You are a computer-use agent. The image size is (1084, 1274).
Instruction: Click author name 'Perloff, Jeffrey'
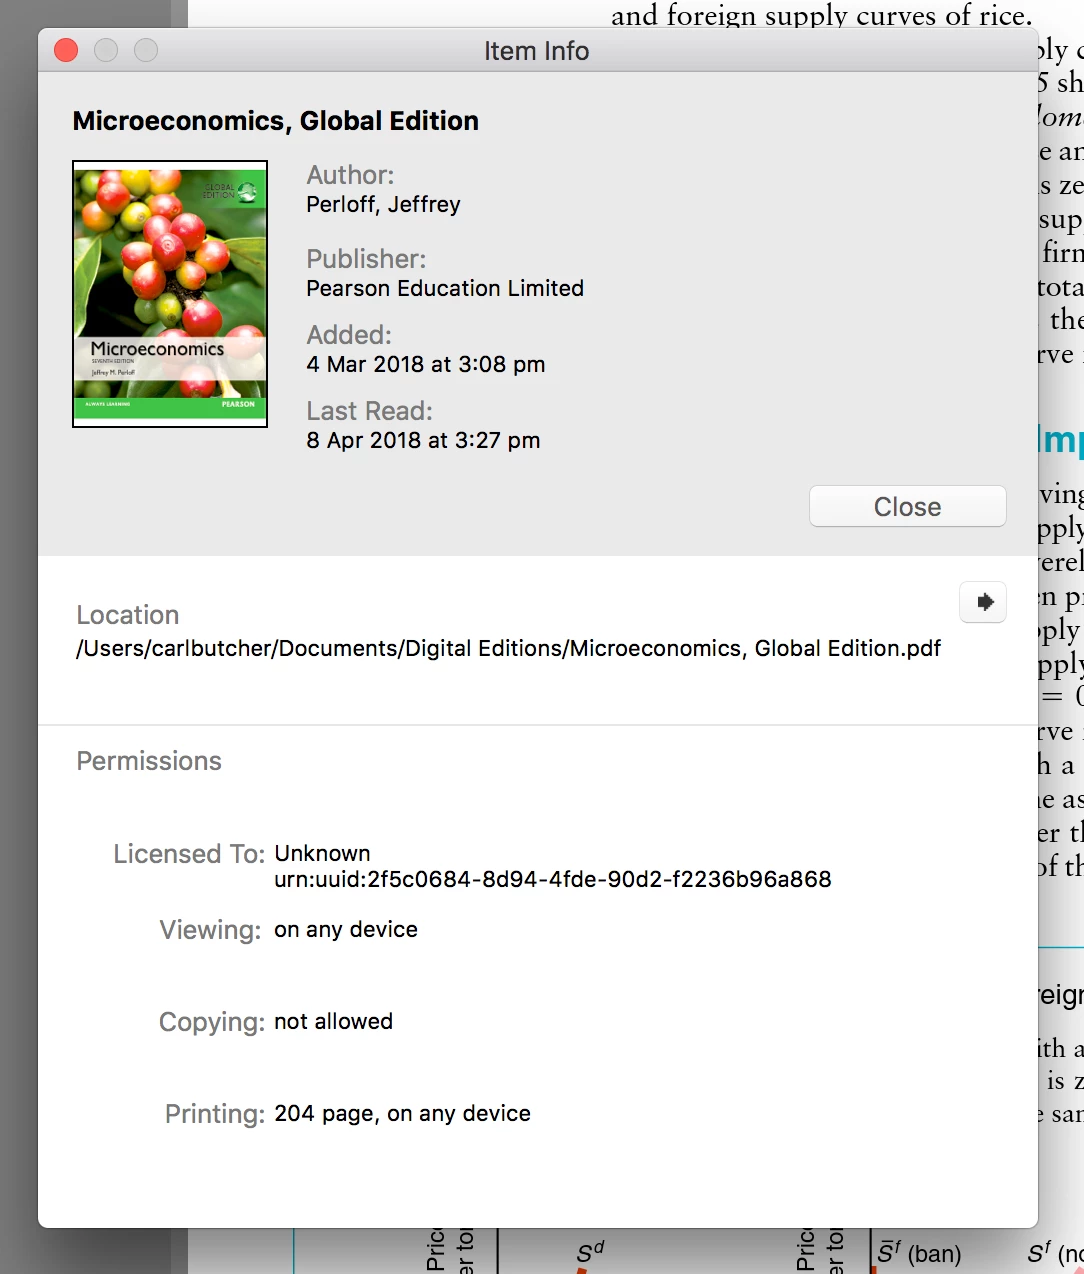tap(383, 204)
